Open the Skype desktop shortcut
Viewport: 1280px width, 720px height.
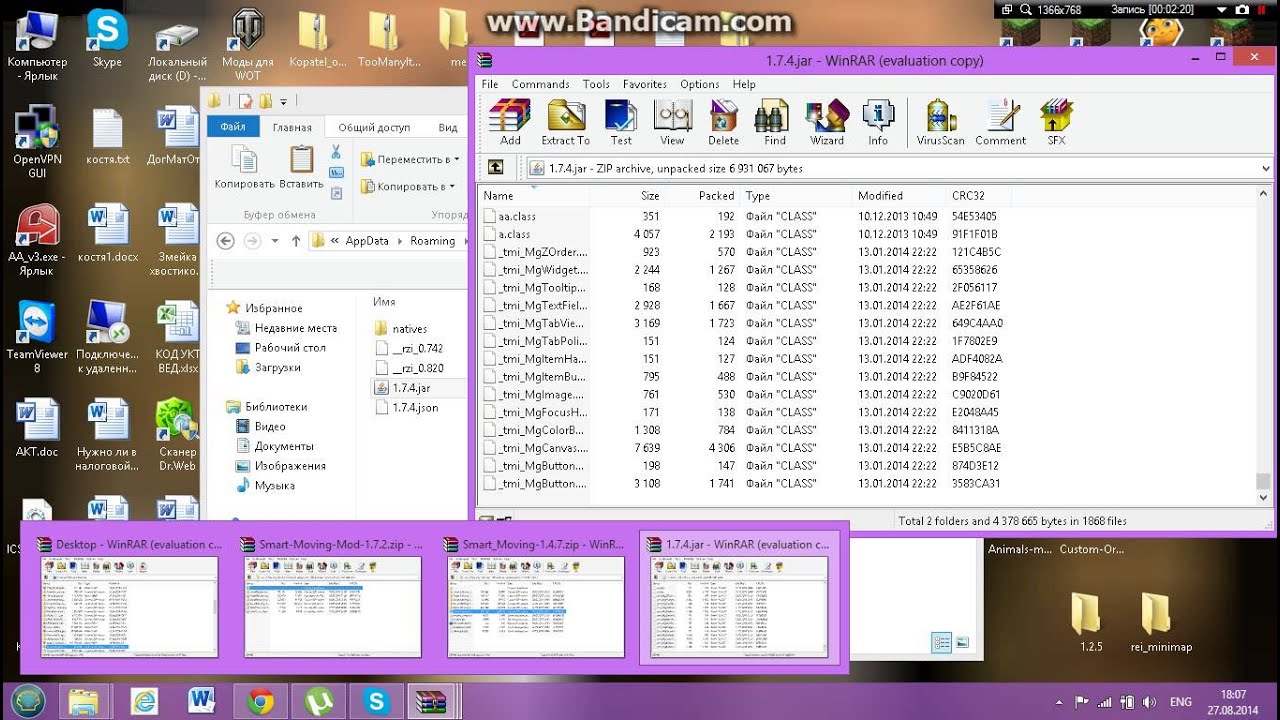click(107, 40)
